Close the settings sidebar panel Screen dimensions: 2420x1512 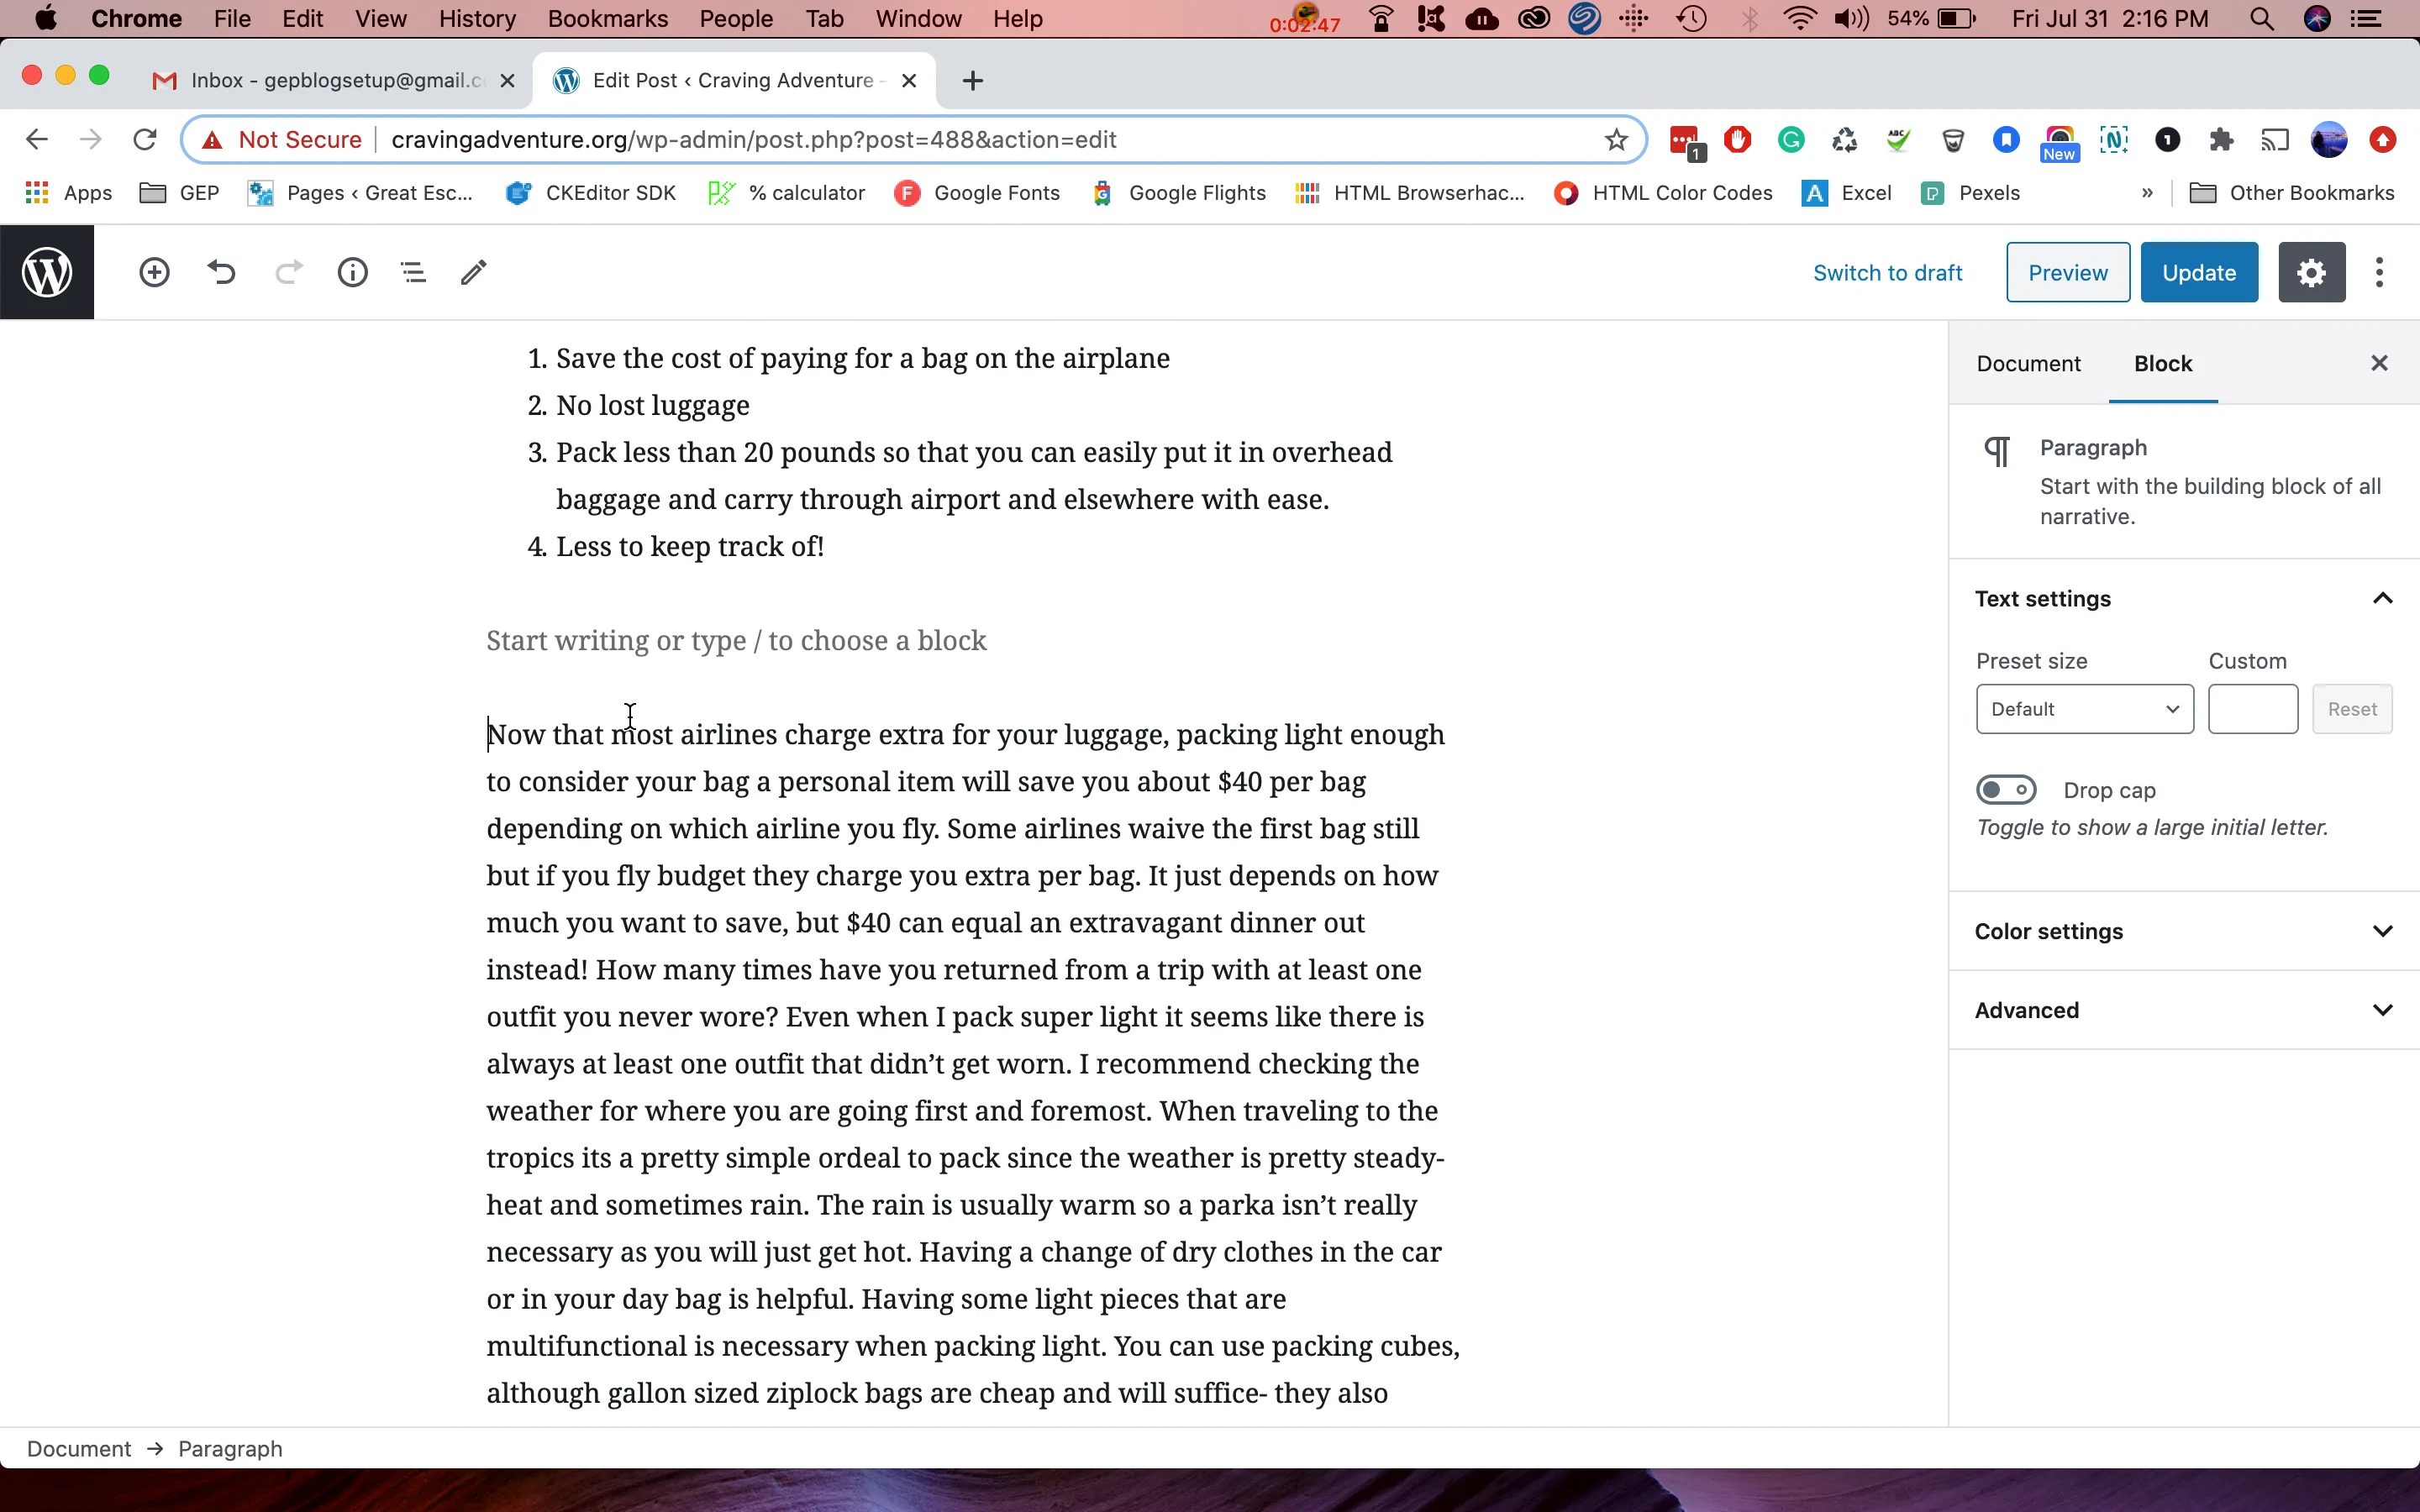(x=2380, y=363)
